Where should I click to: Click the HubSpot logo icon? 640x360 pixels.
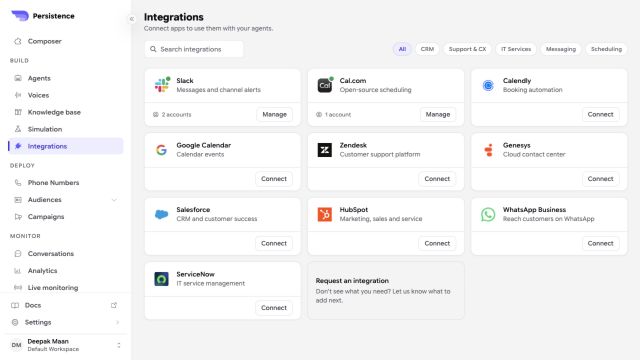325,214
